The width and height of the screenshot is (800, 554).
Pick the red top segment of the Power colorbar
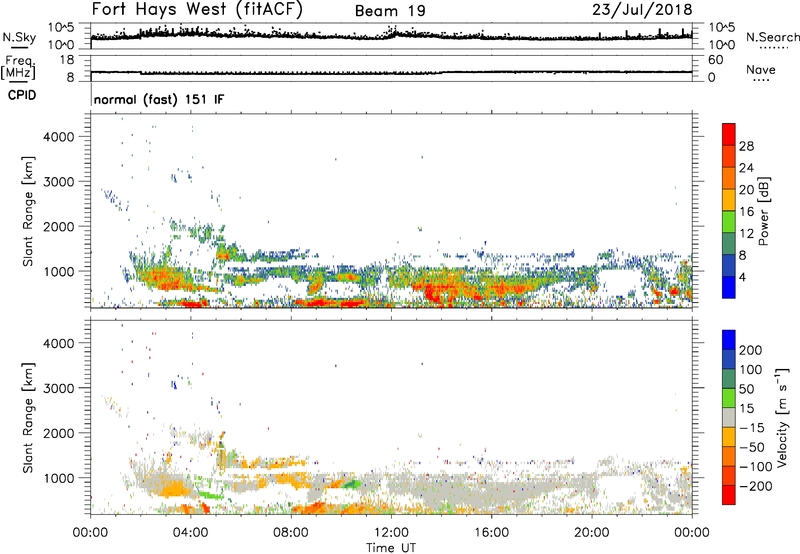(x=729, y=134)
